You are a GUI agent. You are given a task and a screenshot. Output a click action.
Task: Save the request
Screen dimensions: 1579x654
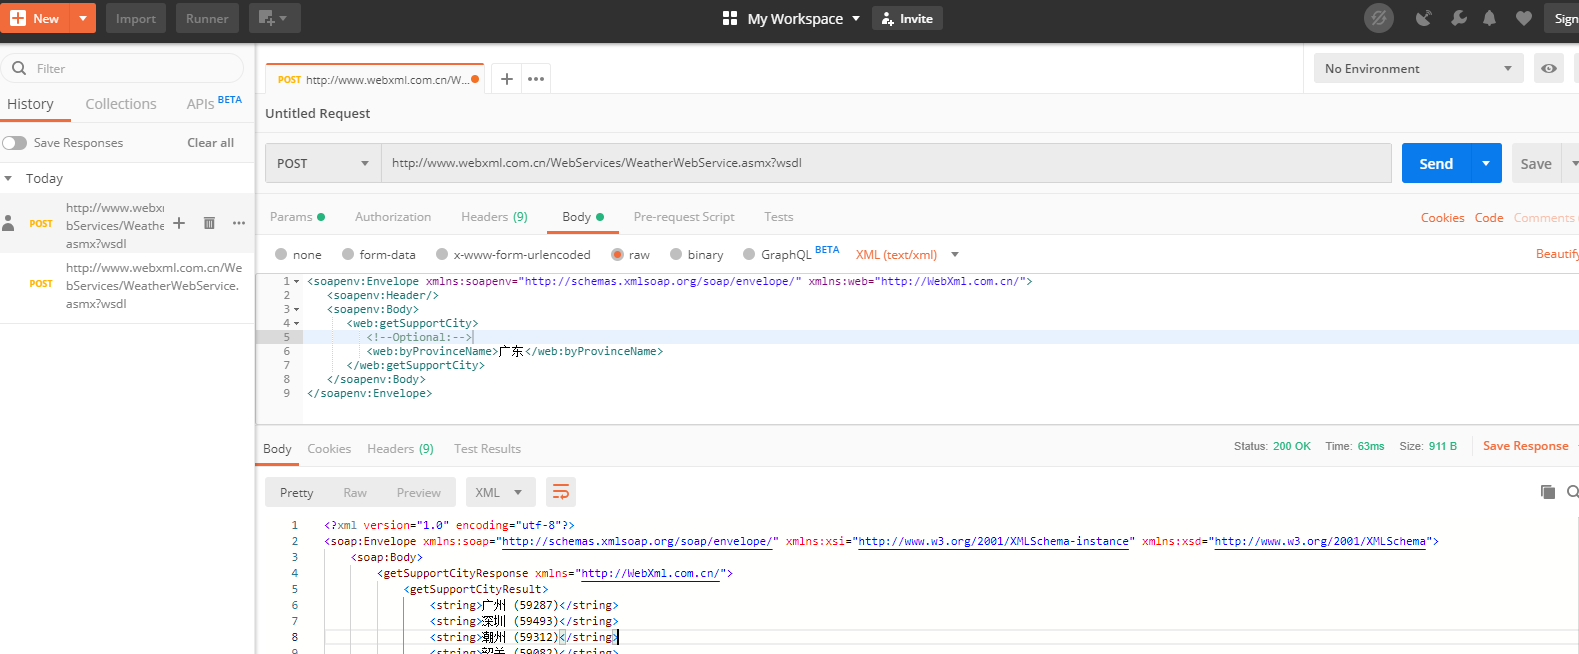point(1536,164)
